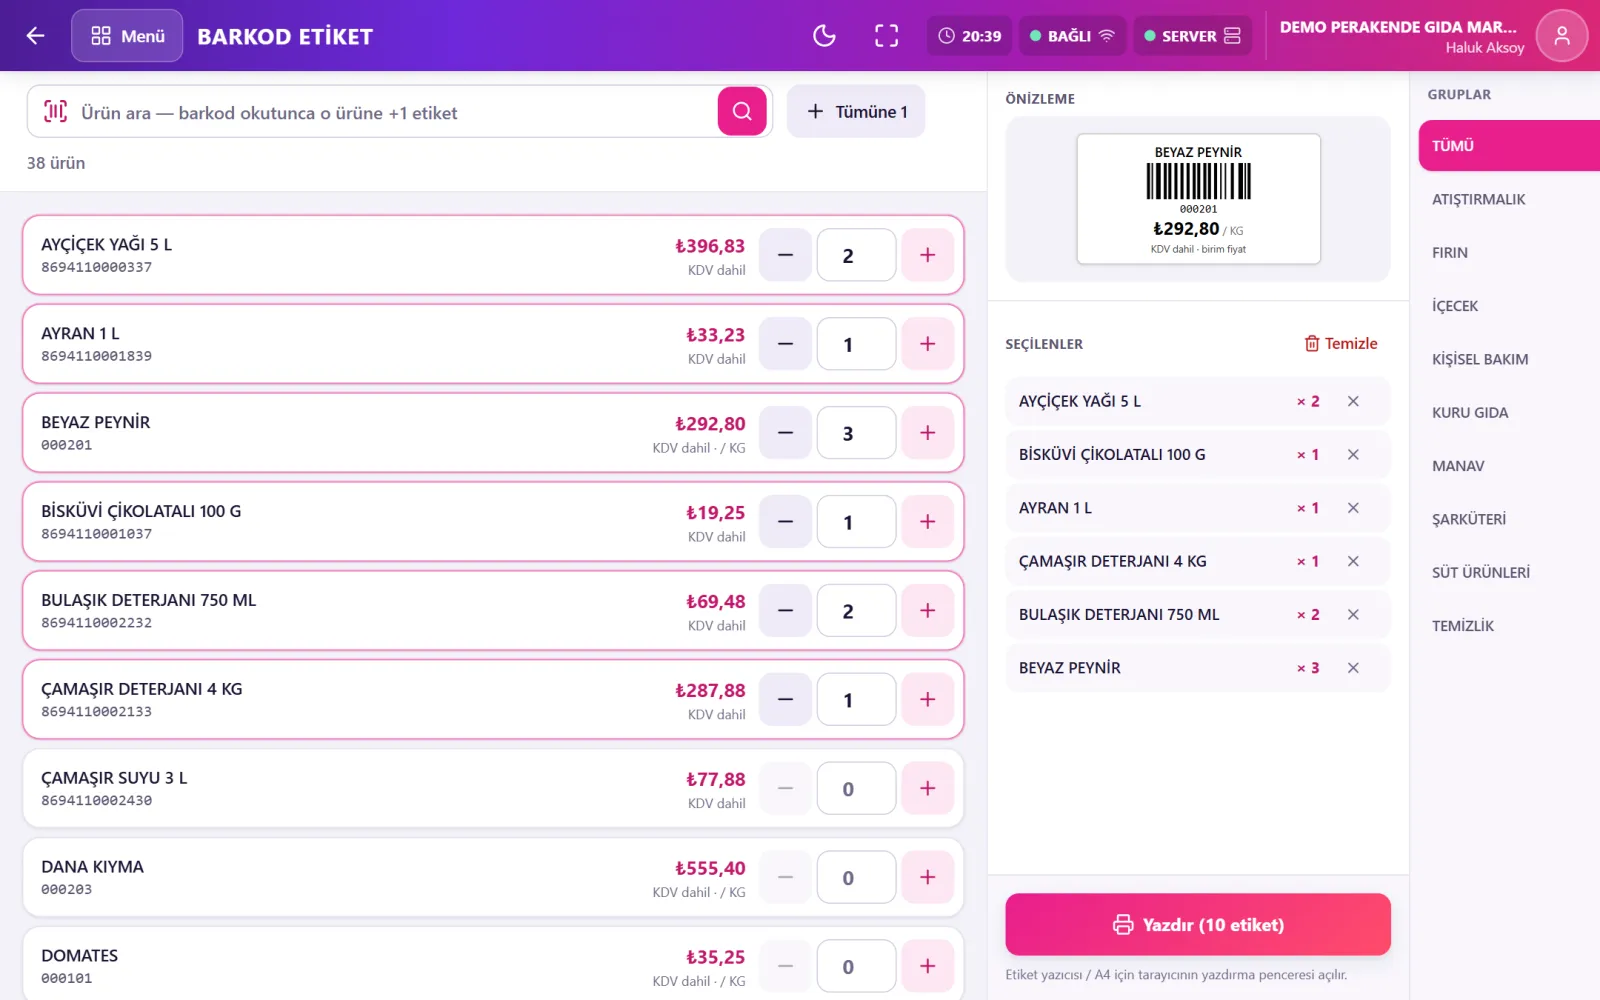Click the BEYAZ PEYNİR label preview thumbnail
This screenshot has height=1000, width=1600.
(1198, 199)
